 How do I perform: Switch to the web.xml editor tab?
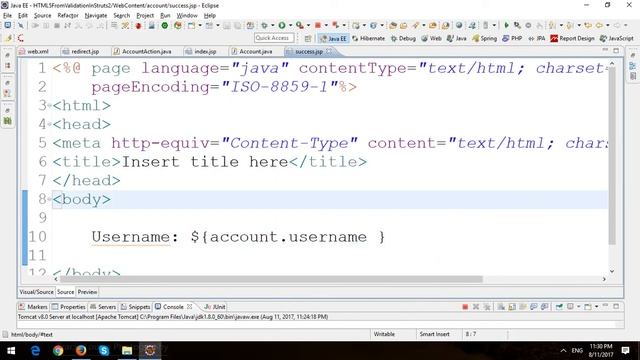coord(34,51)
